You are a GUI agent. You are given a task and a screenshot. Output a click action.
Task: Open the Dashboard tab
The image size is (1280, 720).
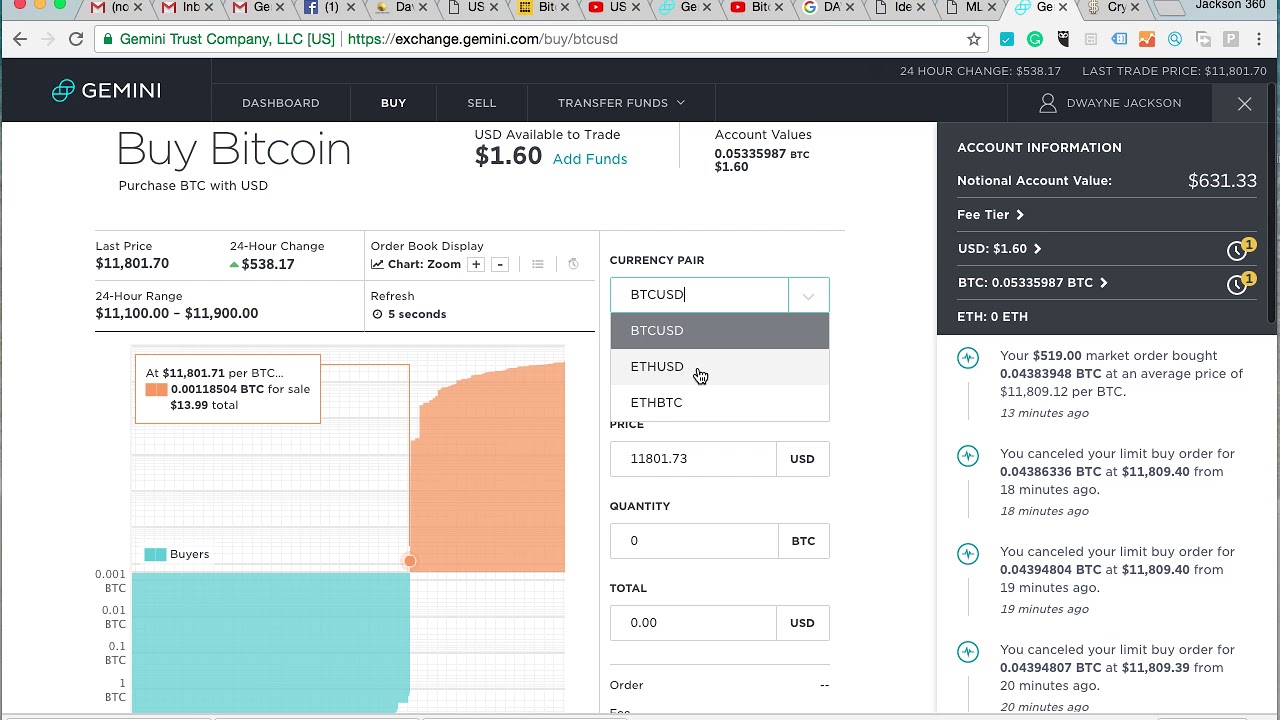pyautogui.click(x=281, y=103)
